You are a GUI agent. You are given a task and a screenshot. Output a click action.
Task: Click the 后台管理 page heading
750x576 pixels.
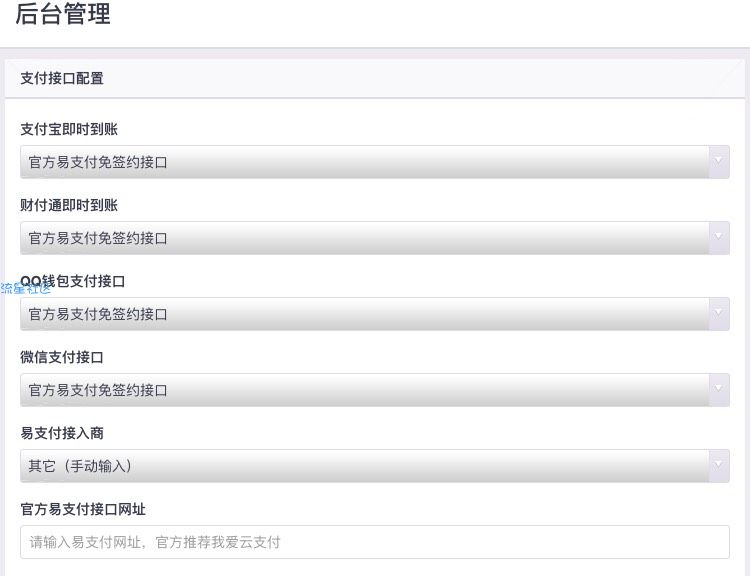[63, 15]
